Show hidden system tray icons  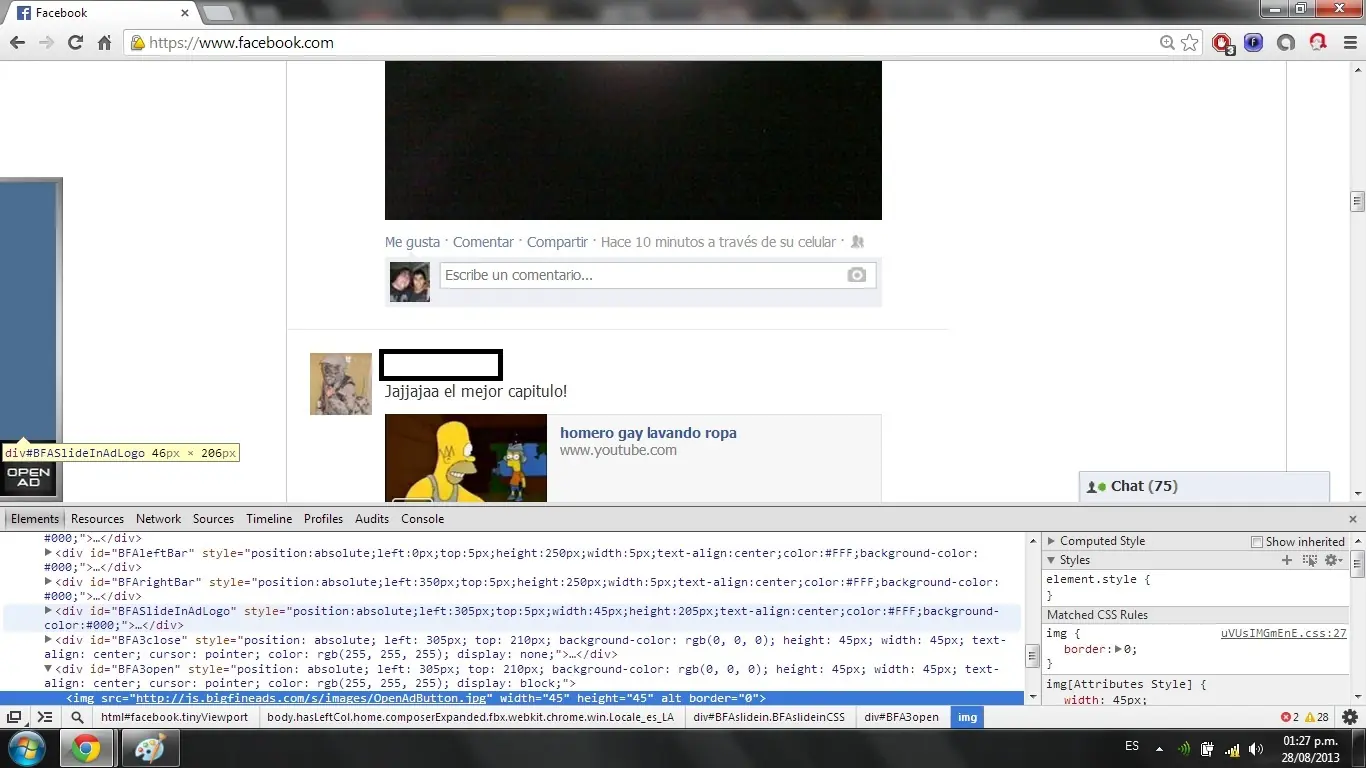point(1160,749)
